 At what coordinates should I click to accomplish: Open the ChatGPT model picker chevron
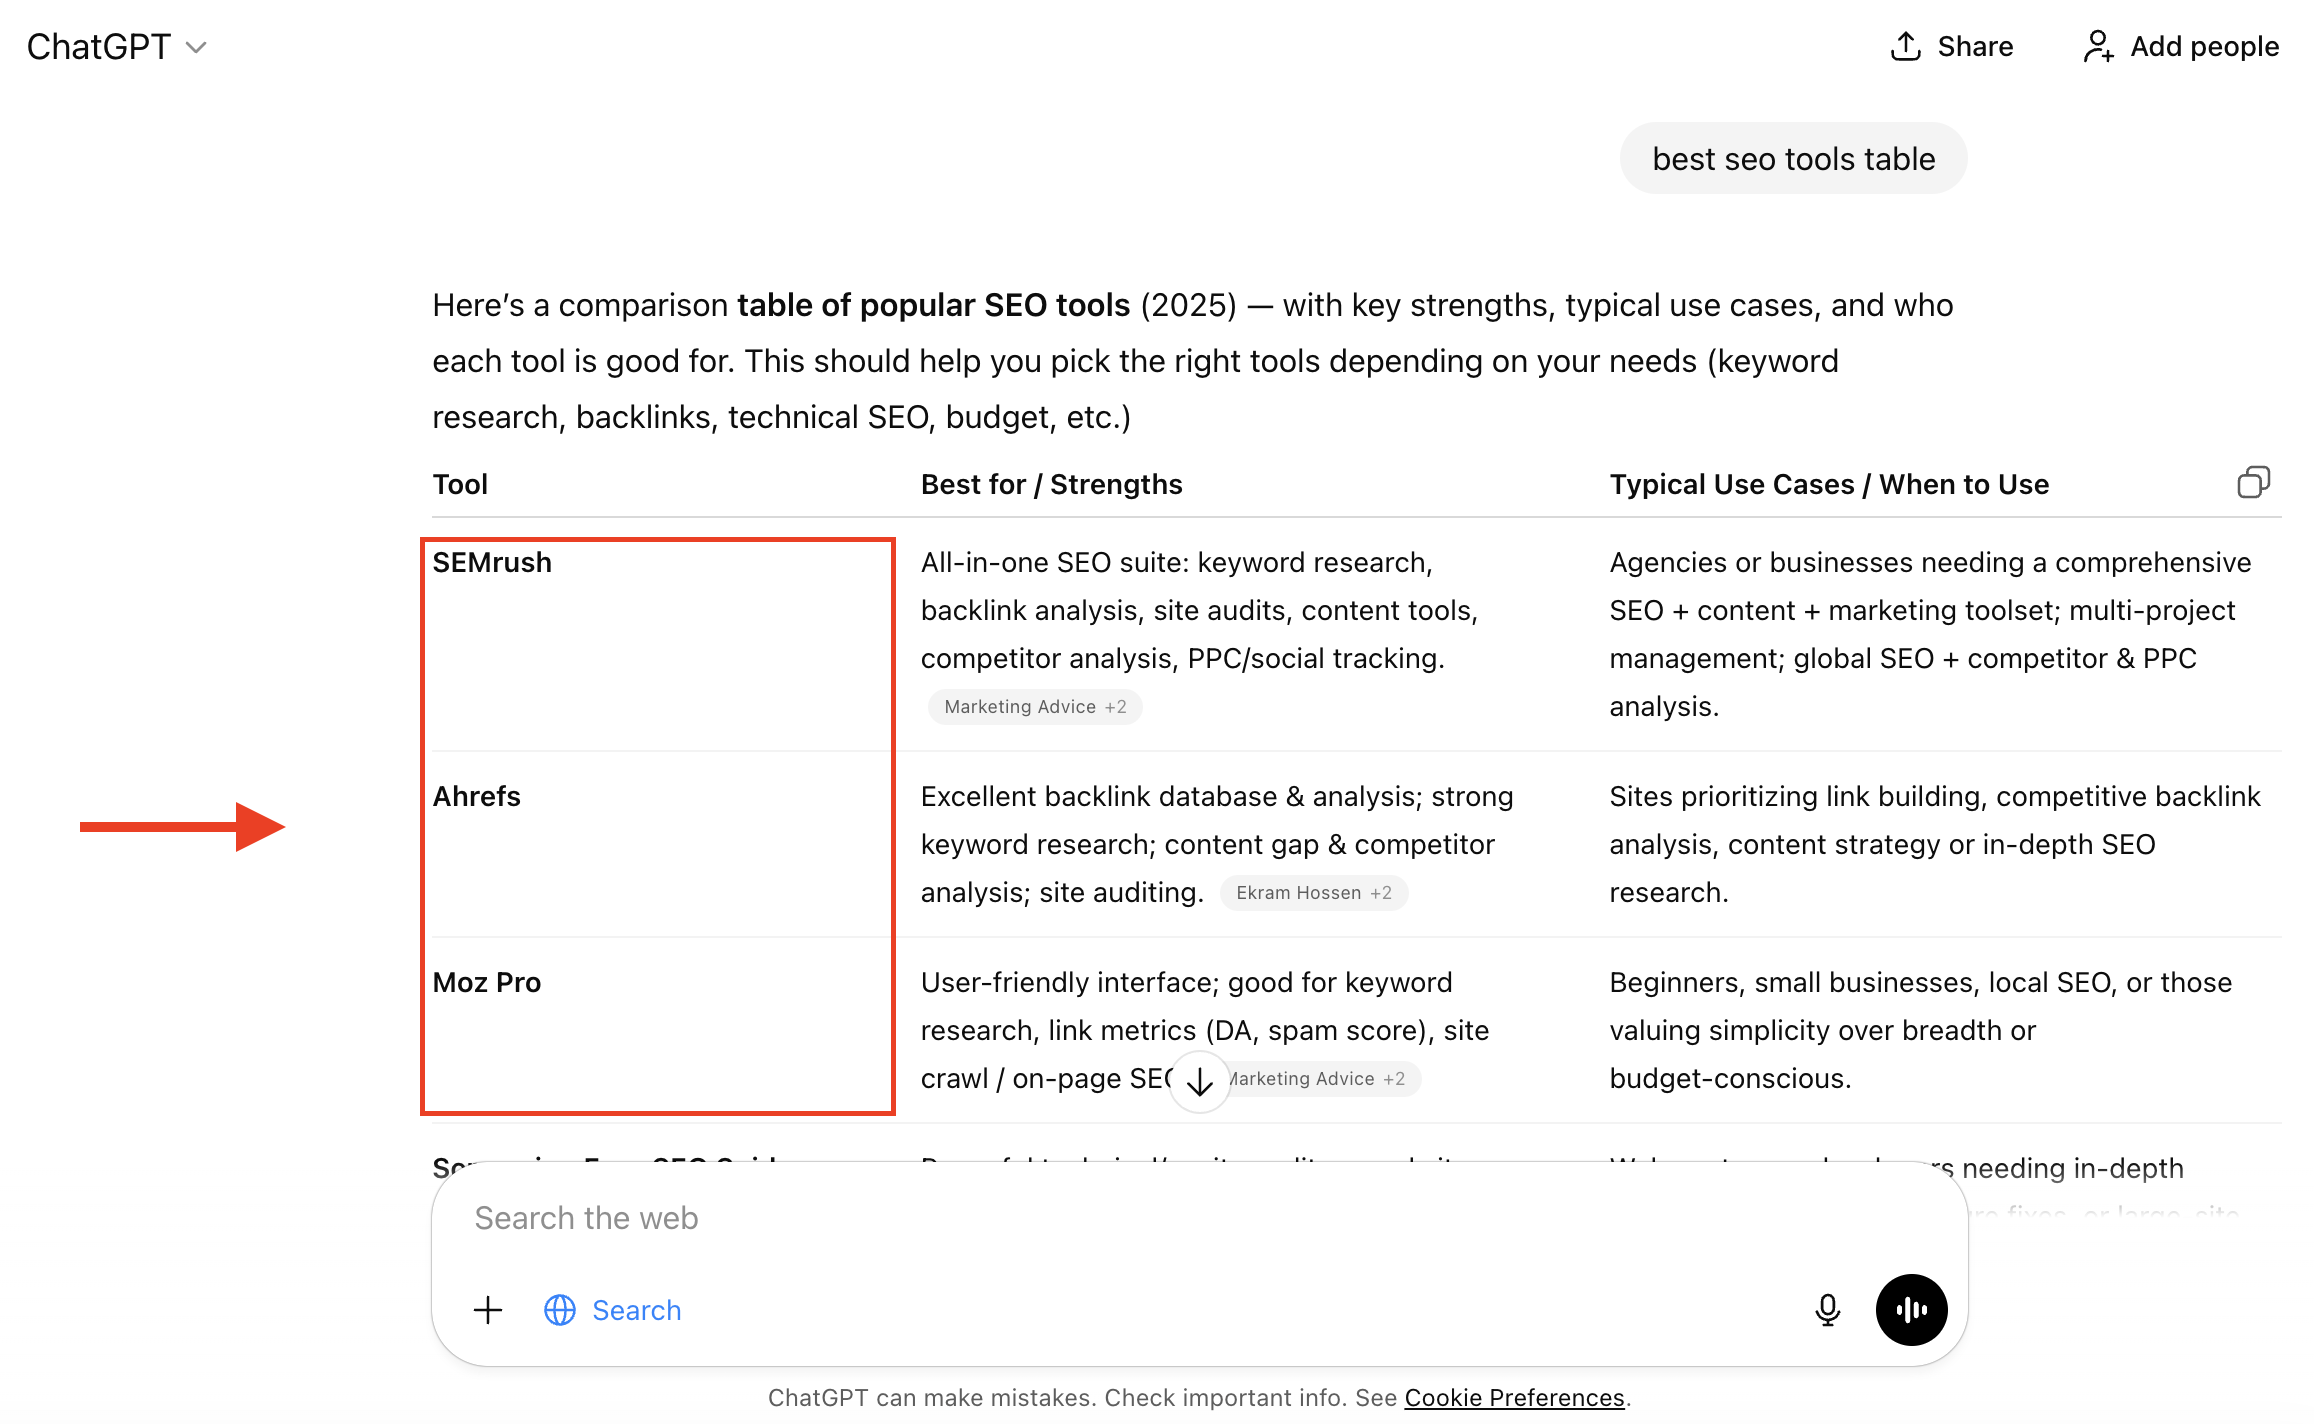[x=196, y=46]
